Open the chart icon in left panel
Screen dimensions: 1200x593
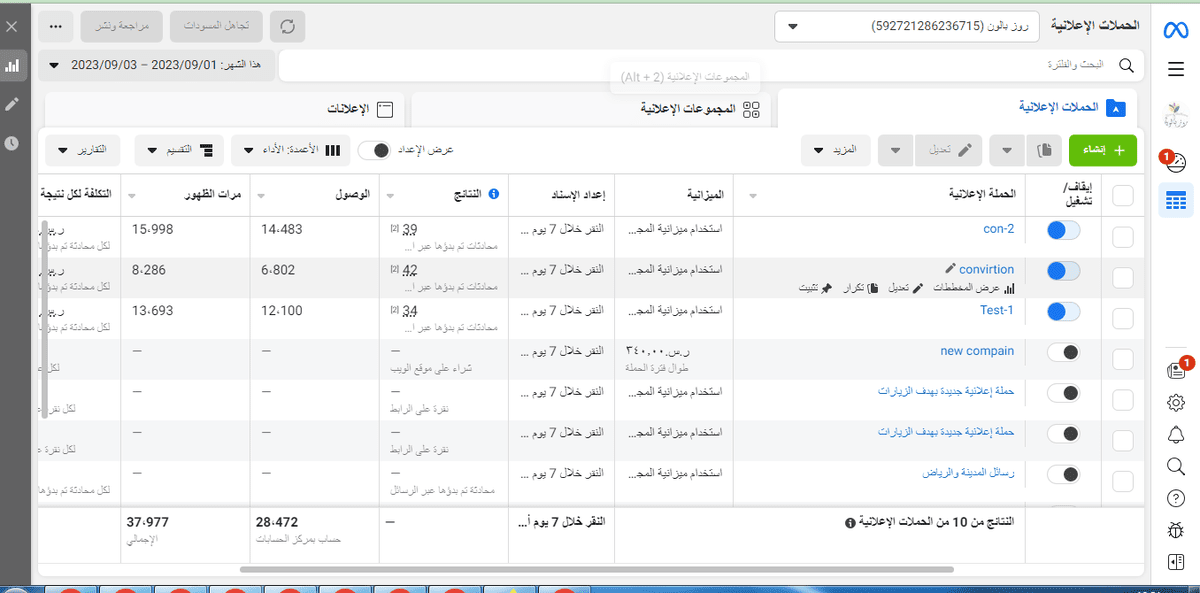[x=12, y=66]
